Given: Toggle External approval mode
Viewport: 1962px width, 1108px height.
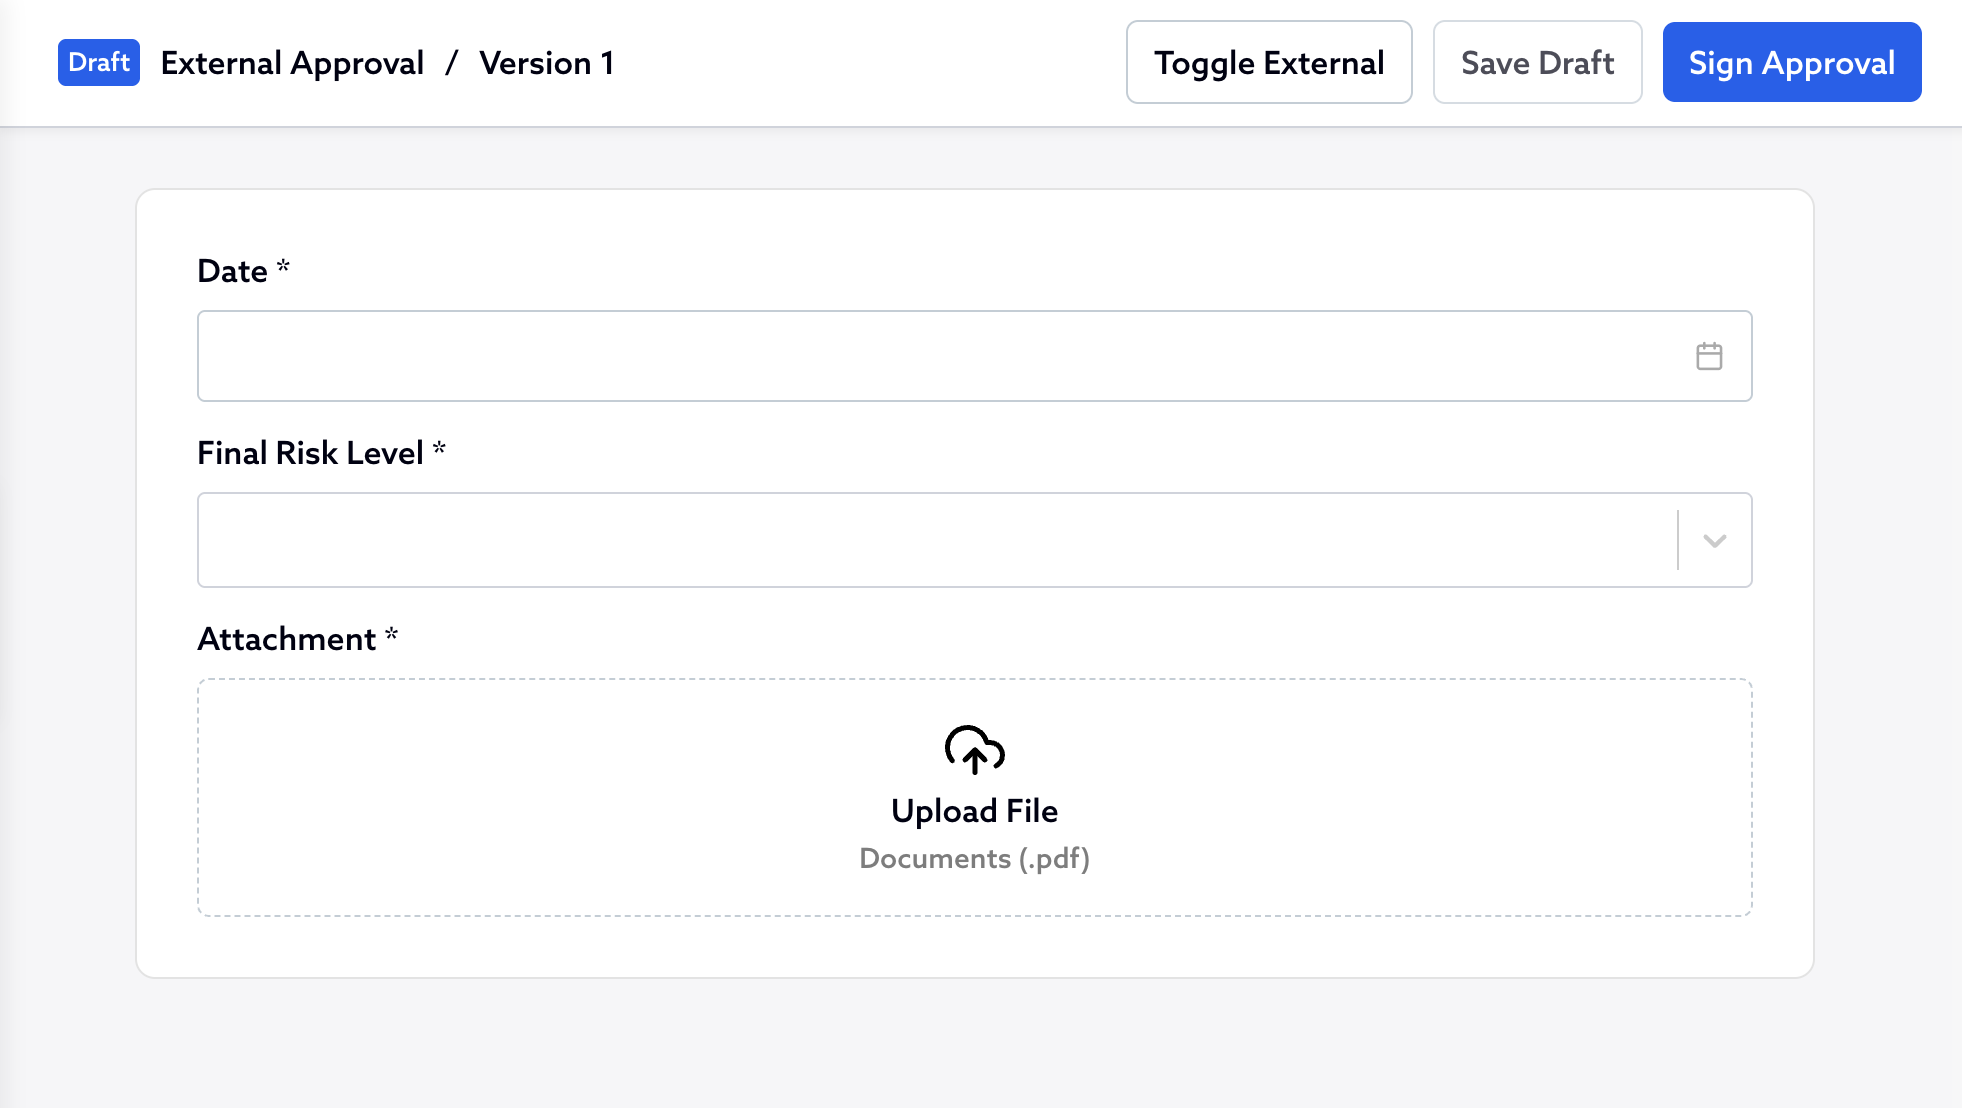Looking at the screenshot, I should point(1269,63).
